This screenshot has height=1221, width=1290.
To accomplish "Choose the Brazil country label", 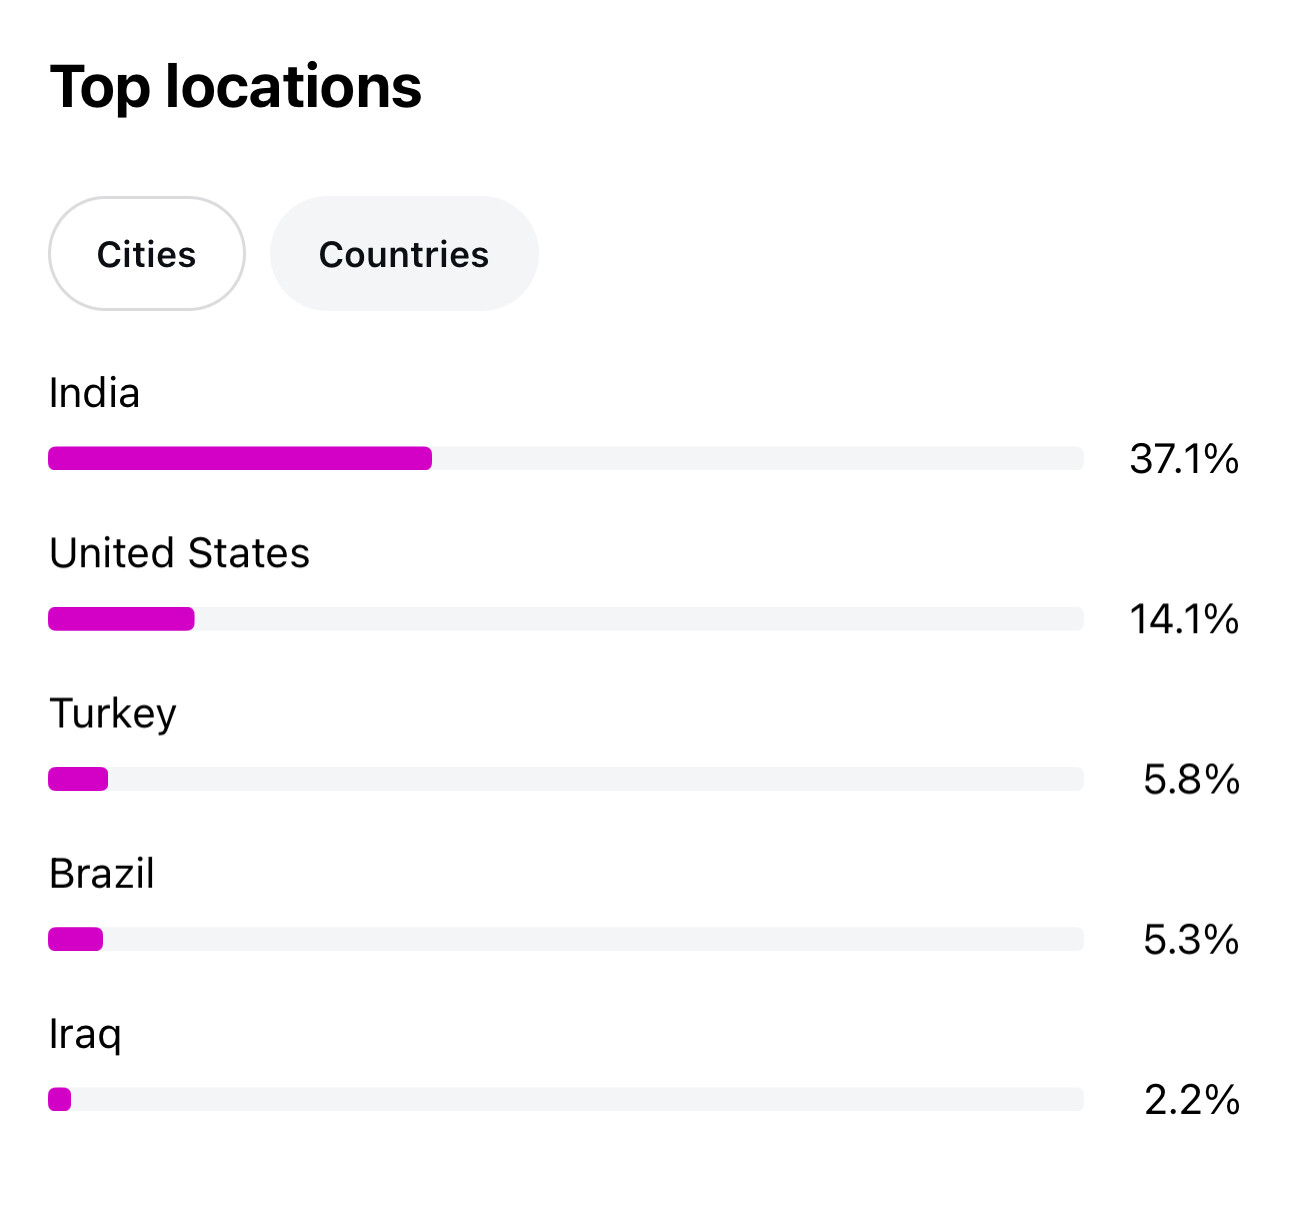I will pyautogui.click(x=102, y=874).
